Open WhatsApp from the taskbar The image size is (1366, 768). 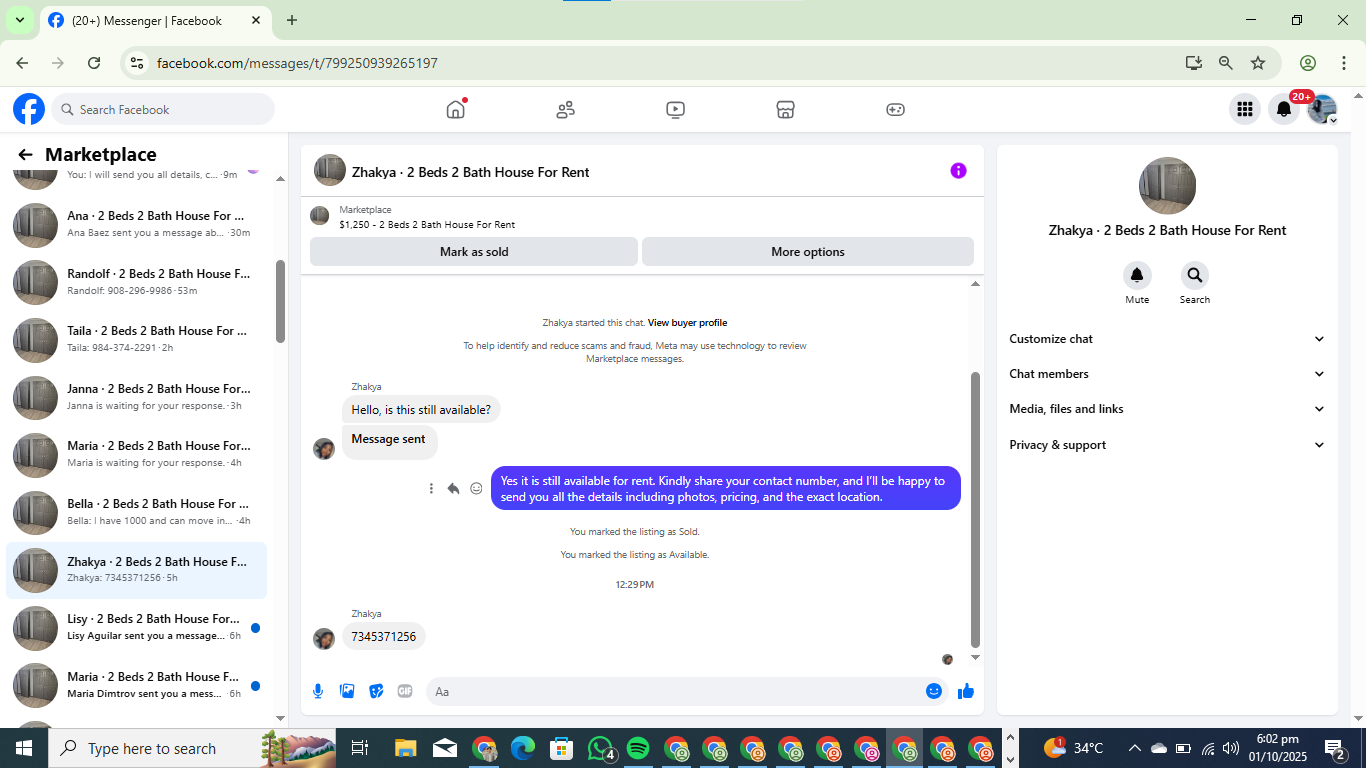(600, 748)
